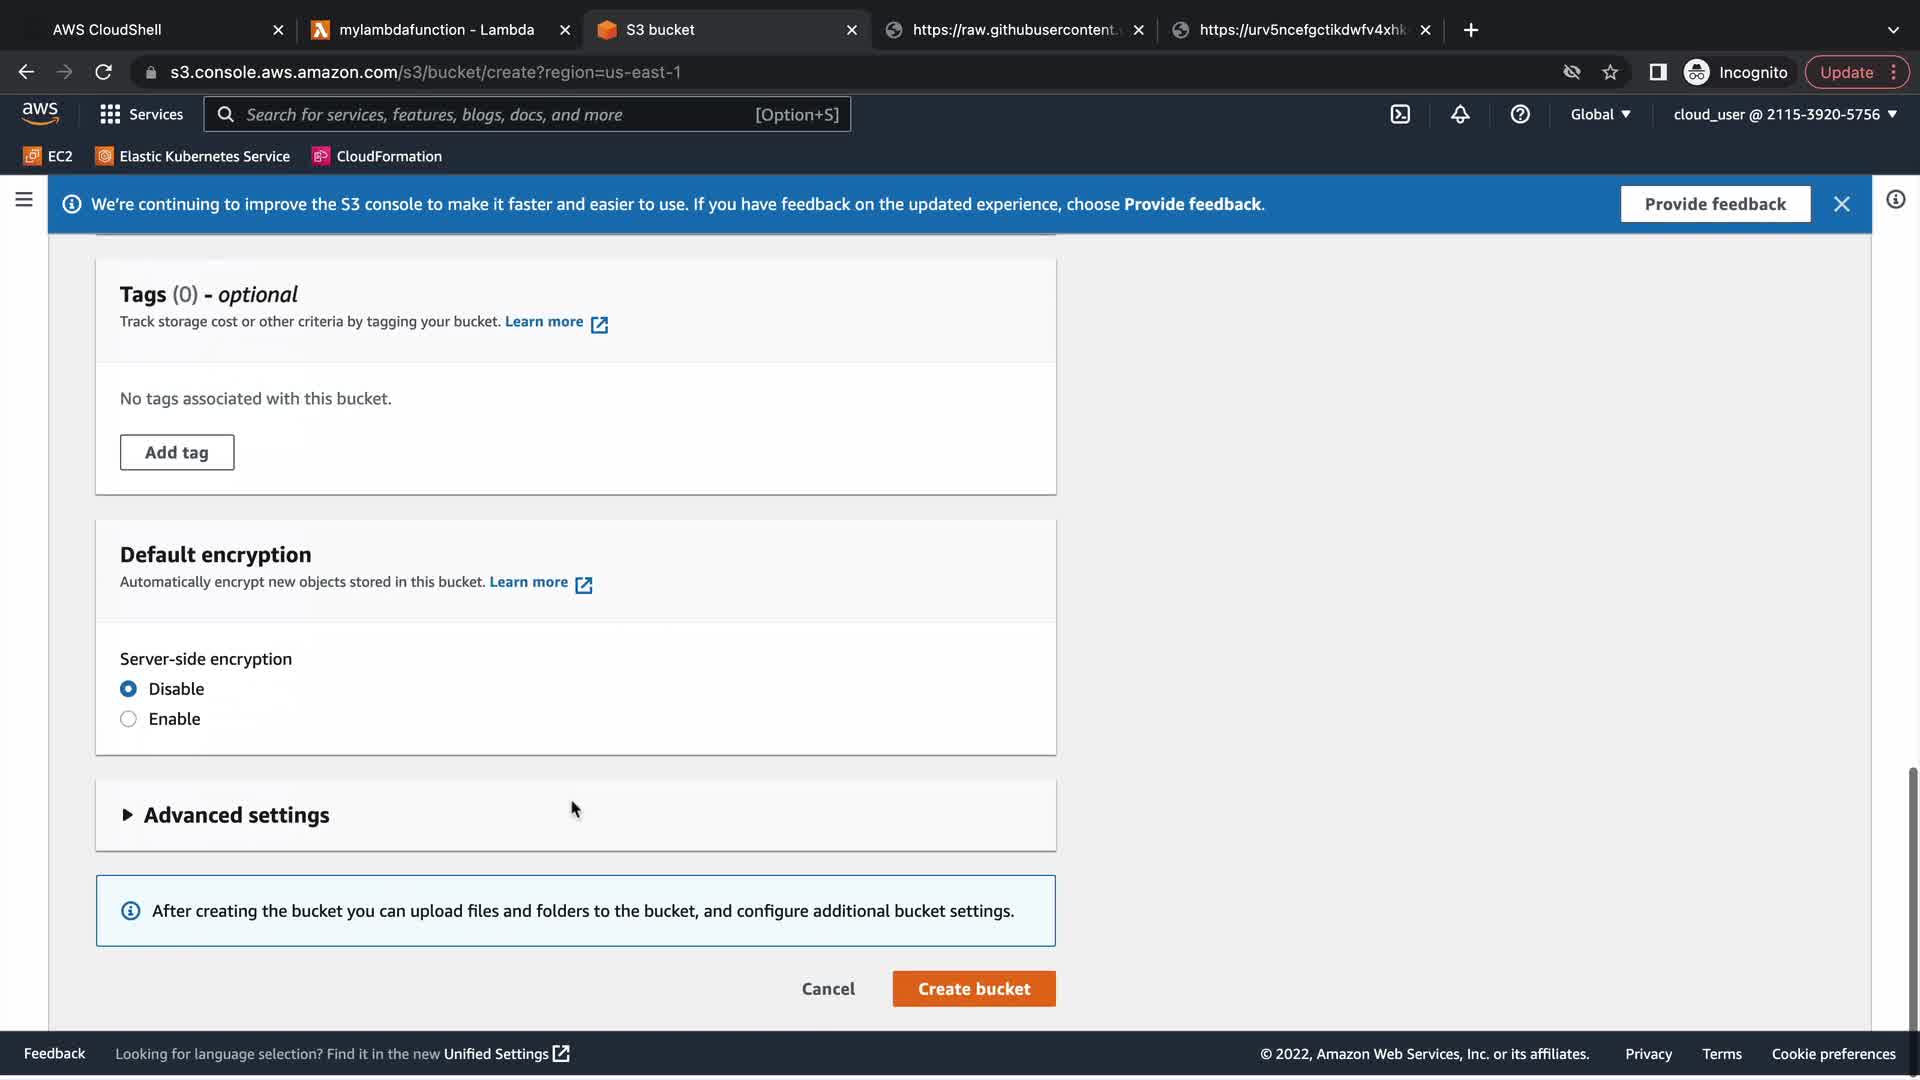Click the page vertical scrollbar thumb

coord(1912,900)
